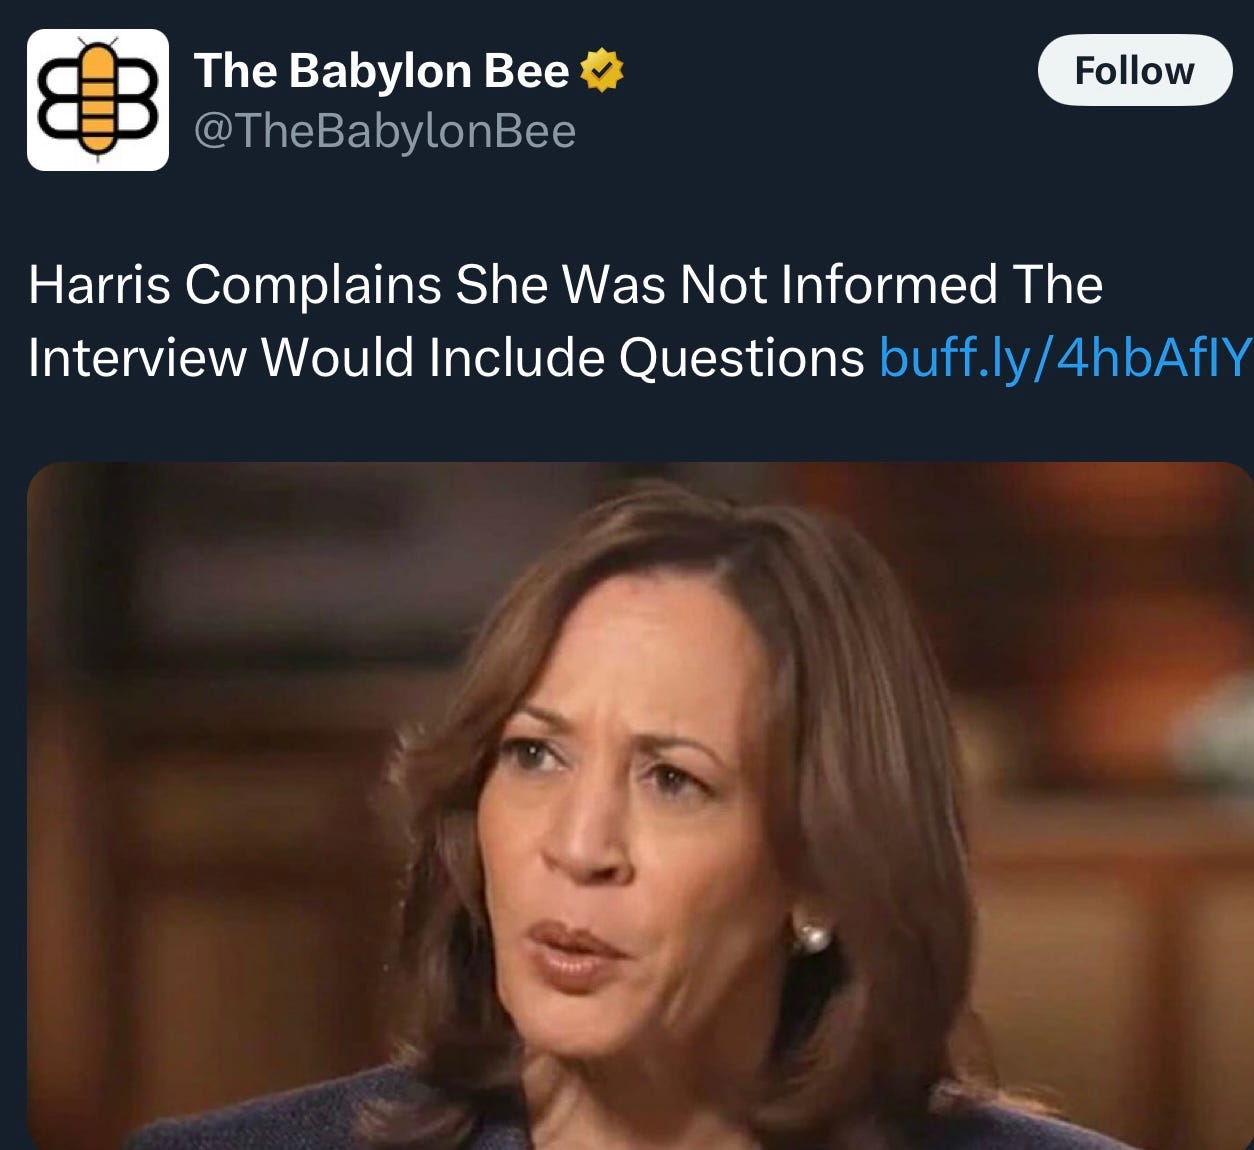Open The Babylon Bee profile avatar
The image size is (1254, 1150).
[98, 100]
